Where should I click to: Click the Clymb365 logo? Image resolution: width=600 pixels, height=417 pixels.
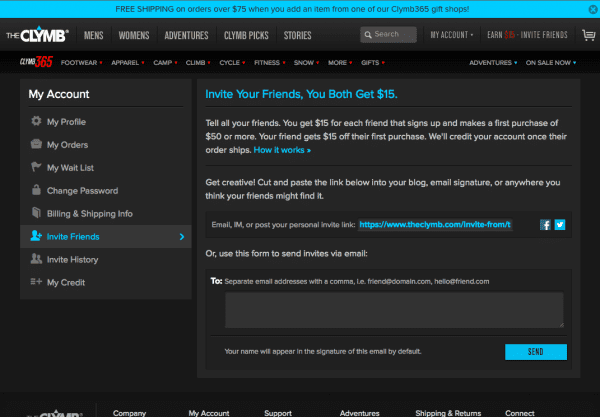[x=36, y=62]
